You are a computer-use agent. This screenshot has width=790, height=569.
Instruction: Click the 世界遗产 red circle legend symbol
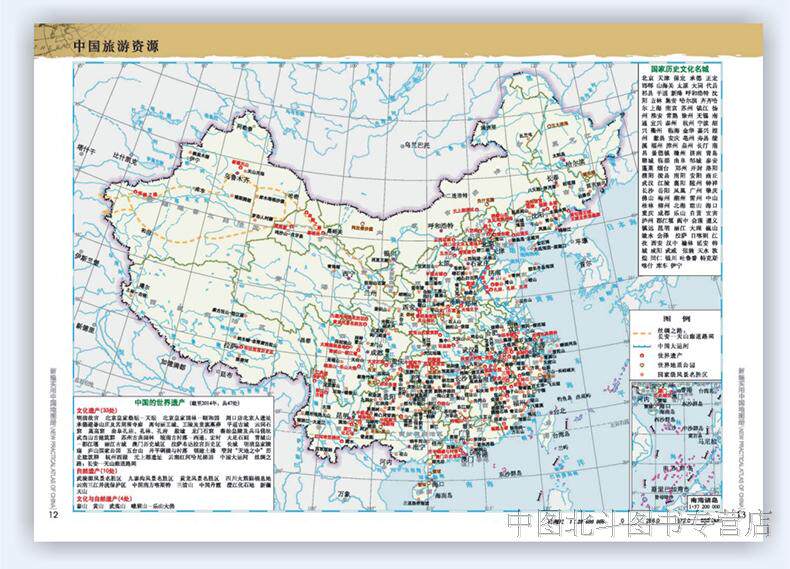click(x=641, y=356)
